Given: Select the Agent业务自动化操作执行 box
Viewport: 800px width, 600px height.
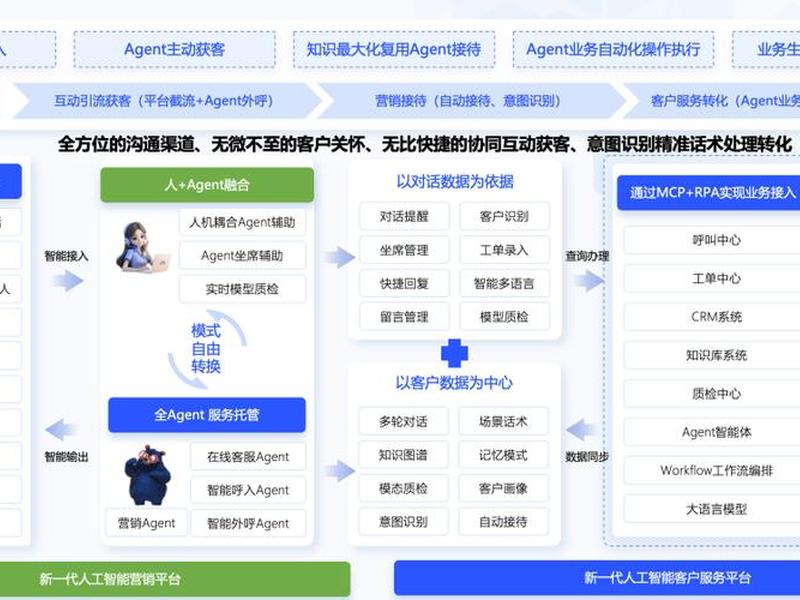Looking at the screenshot, I should [613, 49].
